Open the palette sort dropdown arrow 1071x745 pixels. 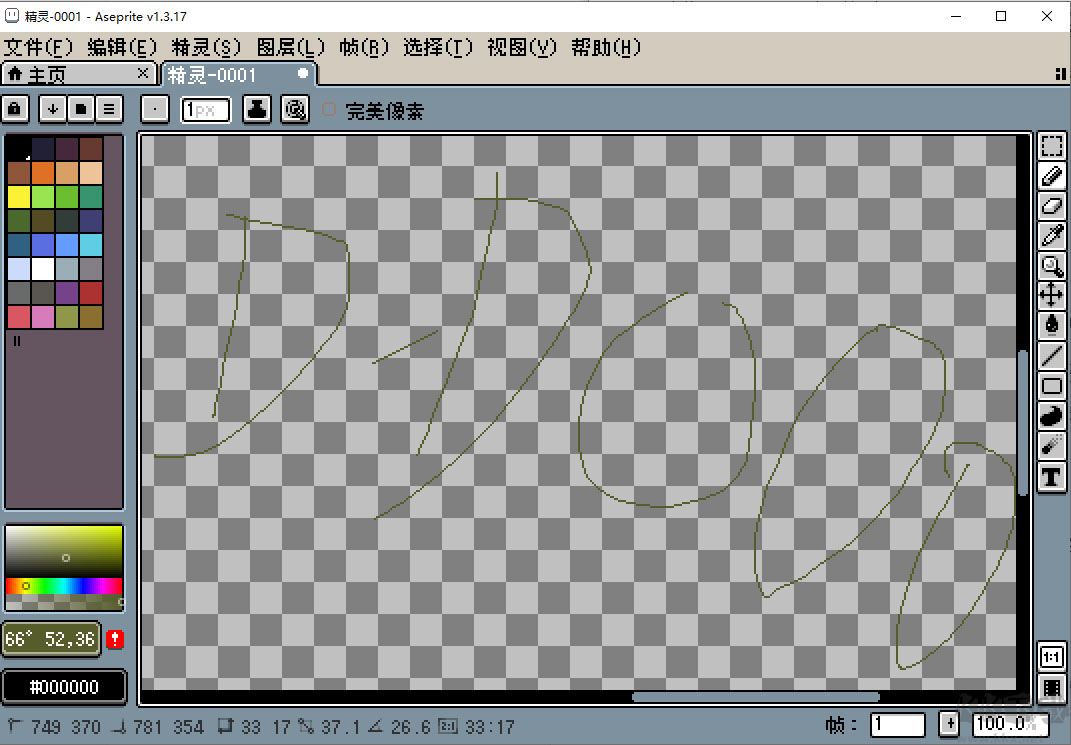coord(51,108)
